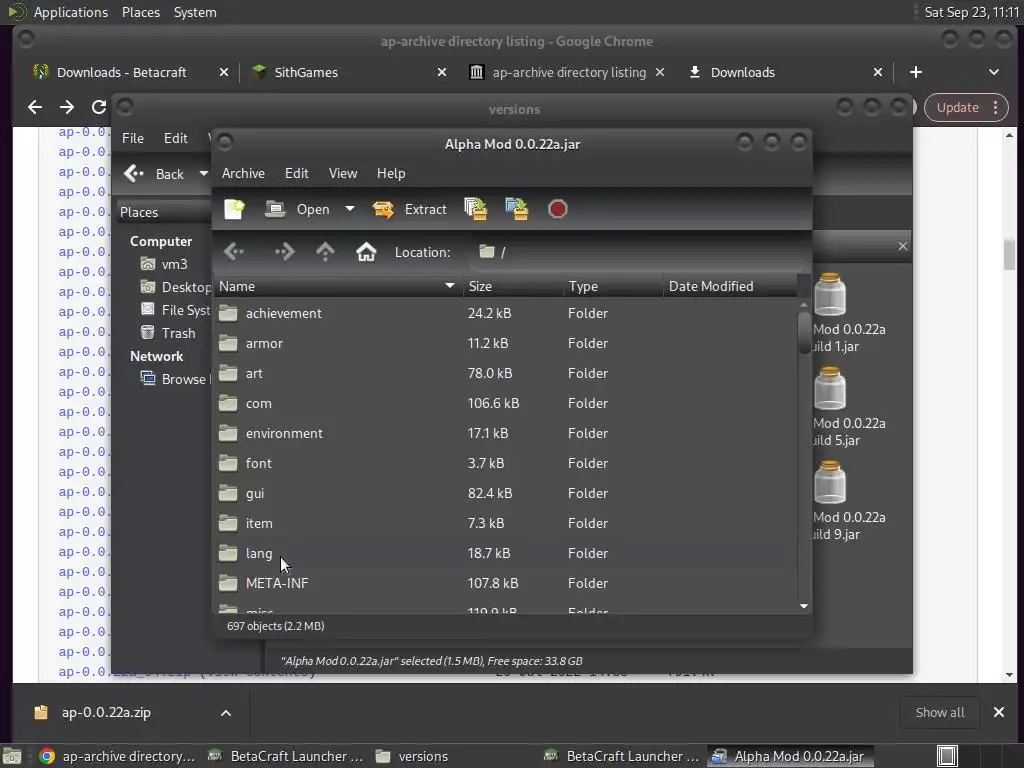Viewport: 1024px width, 768px height.
Task: Open the Archive menu
Action: tap(243, 173)
